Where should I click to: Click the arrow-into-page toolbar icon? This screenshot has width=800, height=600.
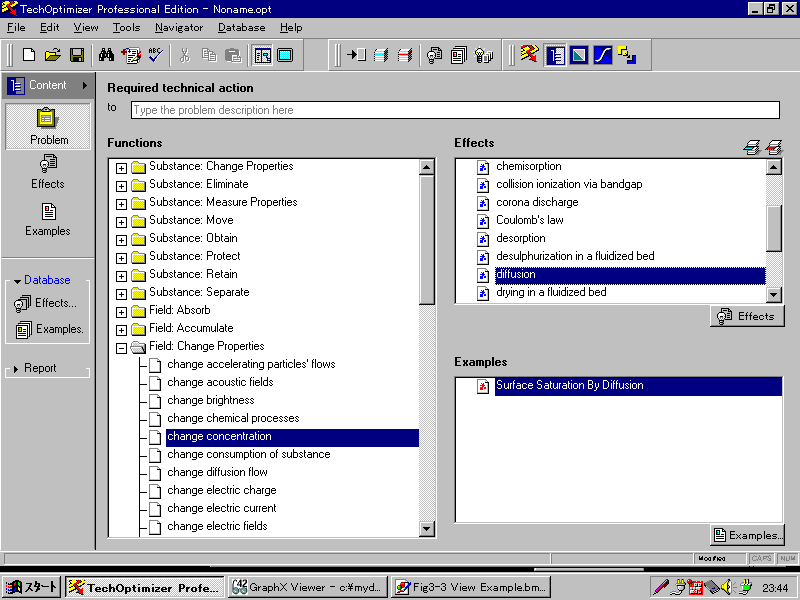pos(356,55)
